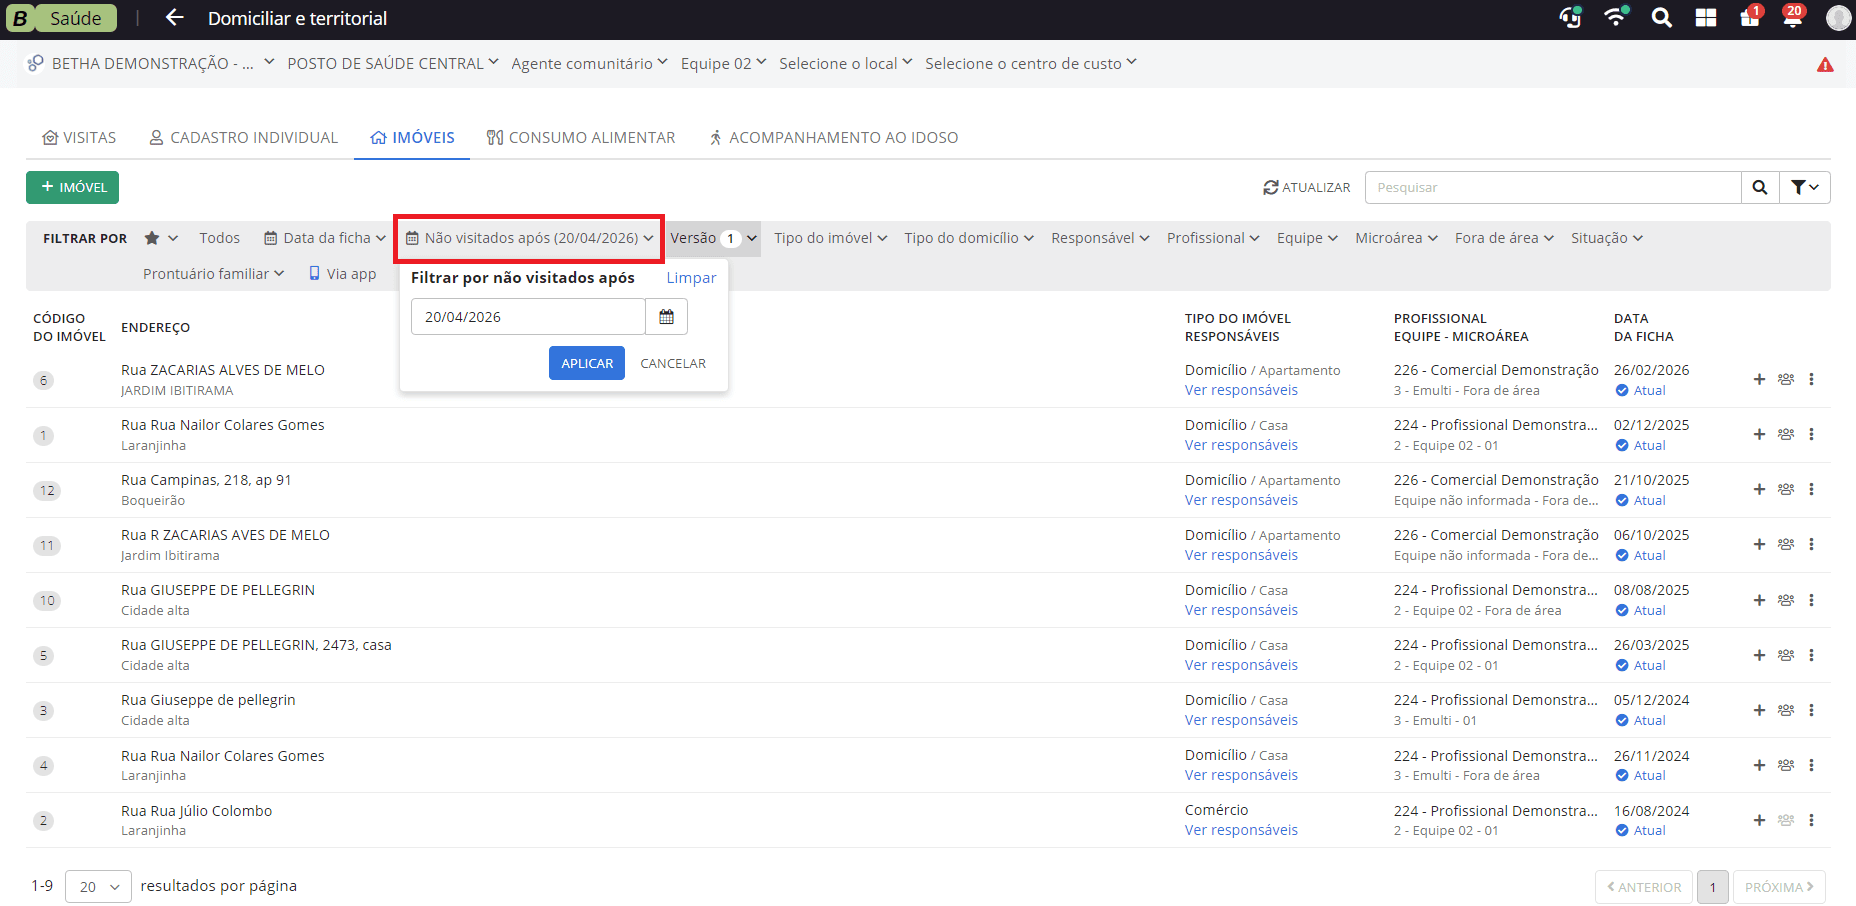Open family group icon for imóvel 3 row
This screenshot has height=906, width=1856.
[1786, 710]
